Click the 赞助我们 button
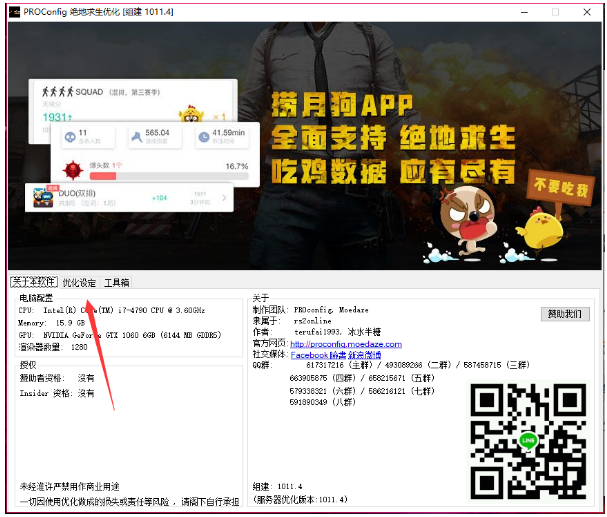 pyautogui.click(x=565, y=314)
